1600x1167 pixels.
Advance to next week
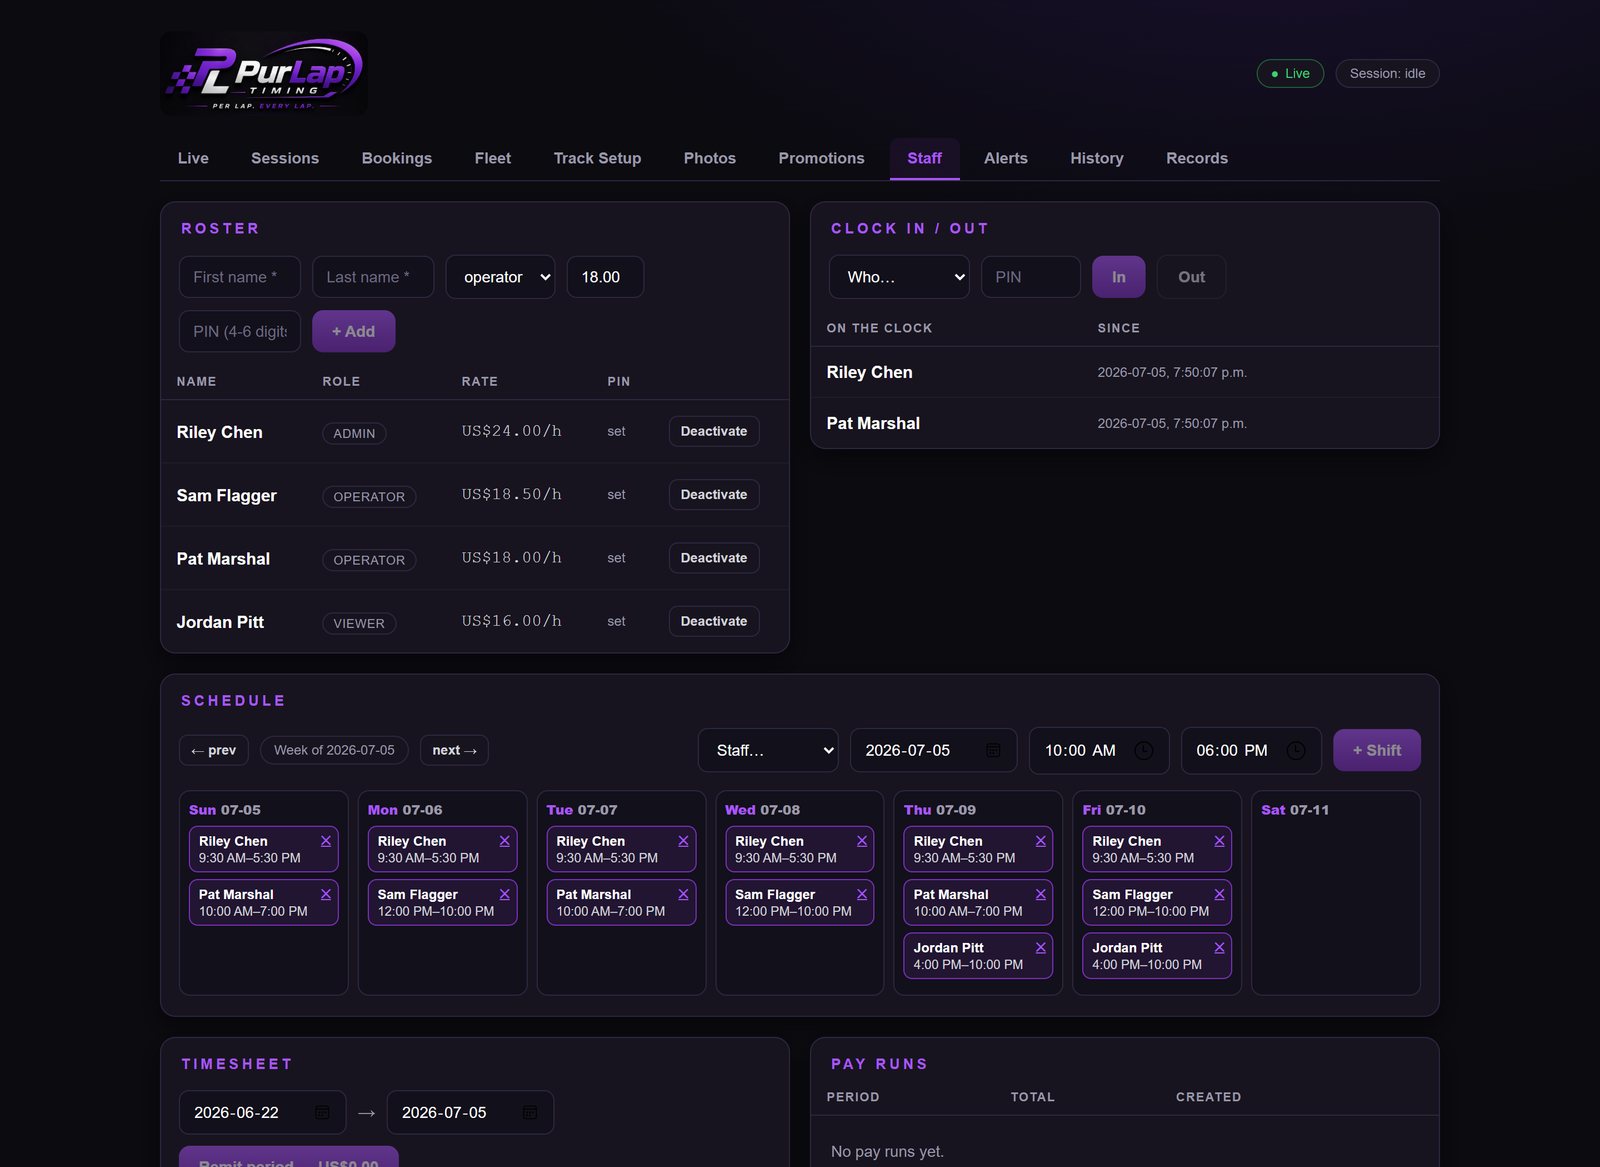[454, 750]
